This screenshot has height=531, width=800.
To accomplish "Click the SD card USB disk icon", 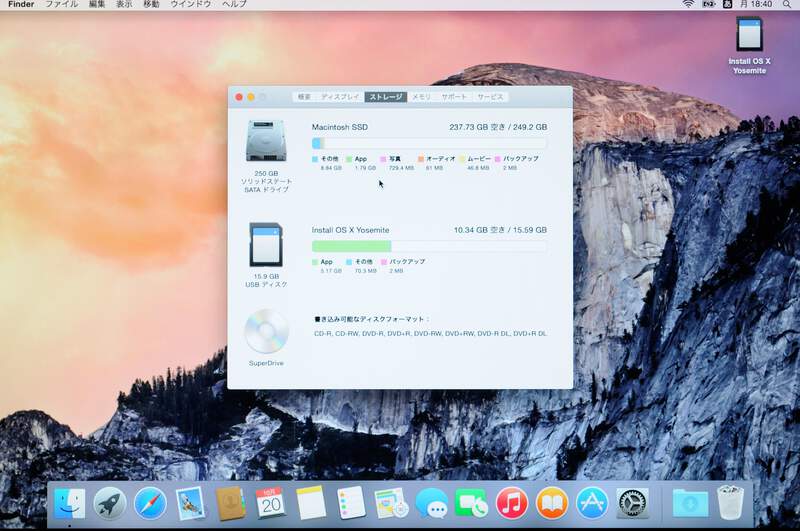I will click(x=266, y=244).
